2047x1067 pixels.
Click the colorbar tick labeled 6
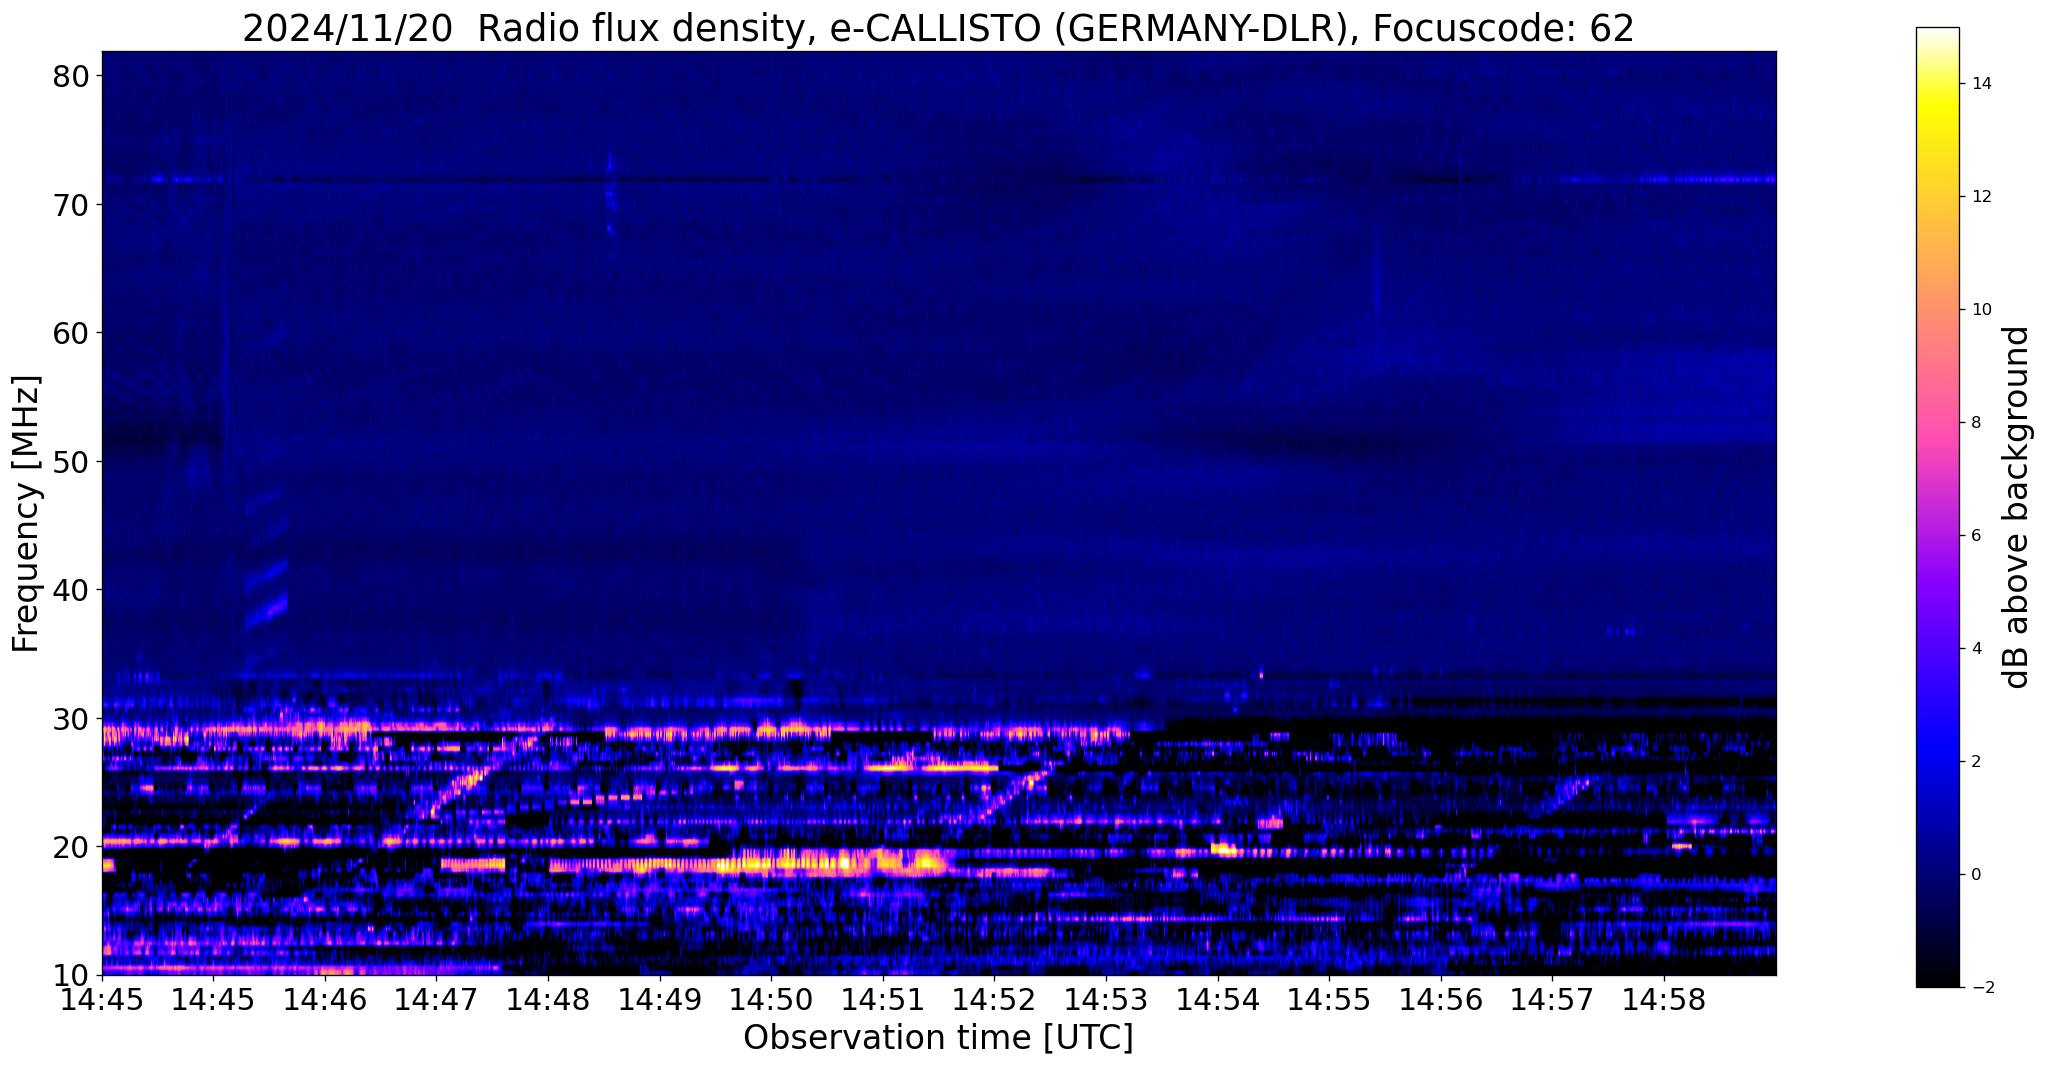tap(1975, 536)
